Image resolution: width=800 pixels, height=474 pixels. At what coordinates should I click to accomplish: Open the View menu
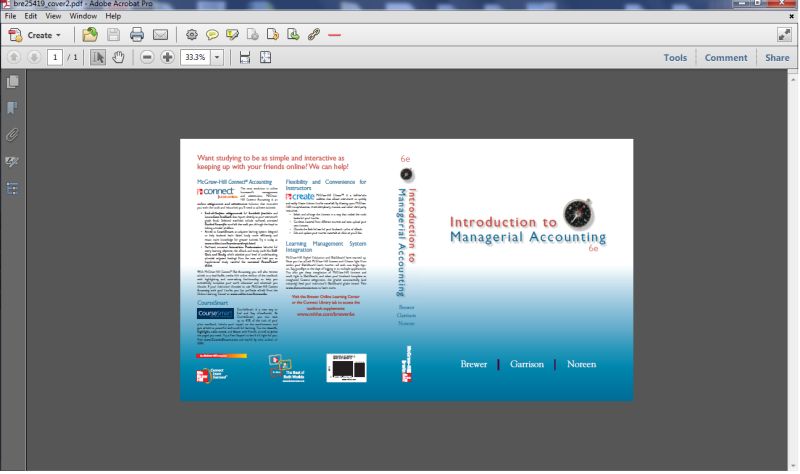(53, 16)
